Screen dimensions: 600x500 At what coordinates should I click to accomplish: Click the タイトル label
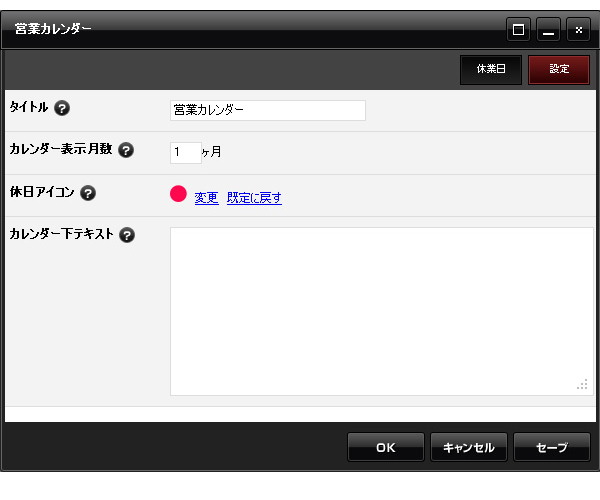click(x=29, y=107)
